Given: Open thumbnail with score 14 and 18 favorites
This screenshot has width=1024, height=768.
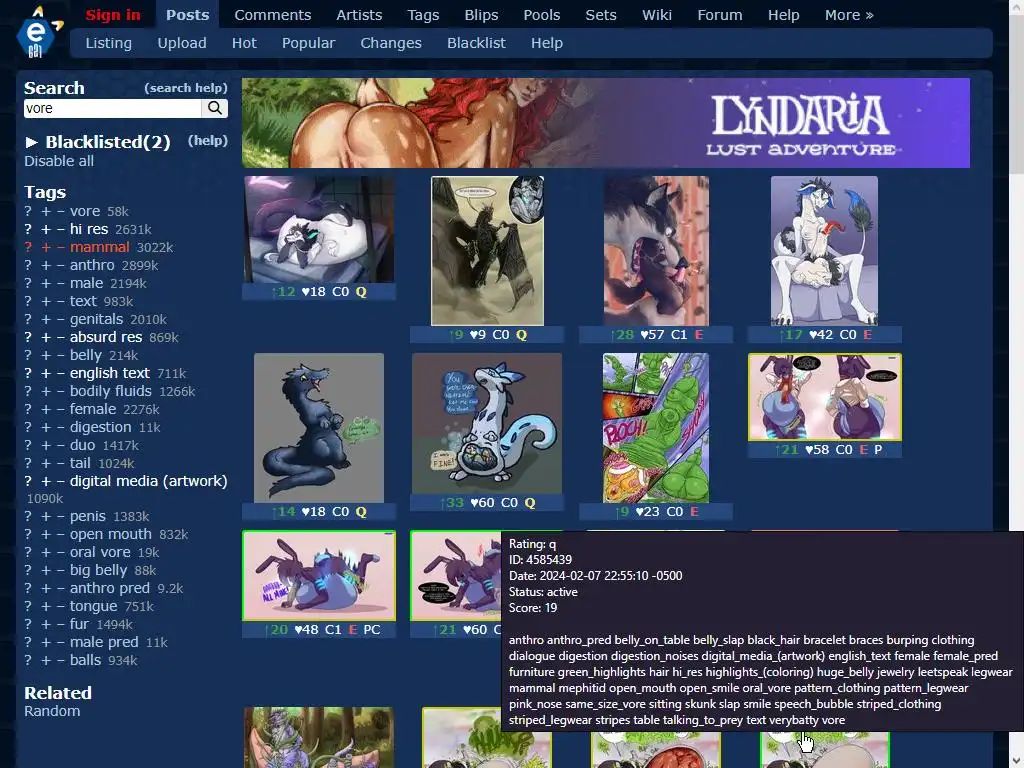Looking at the screenshot, I should point(319,428).
